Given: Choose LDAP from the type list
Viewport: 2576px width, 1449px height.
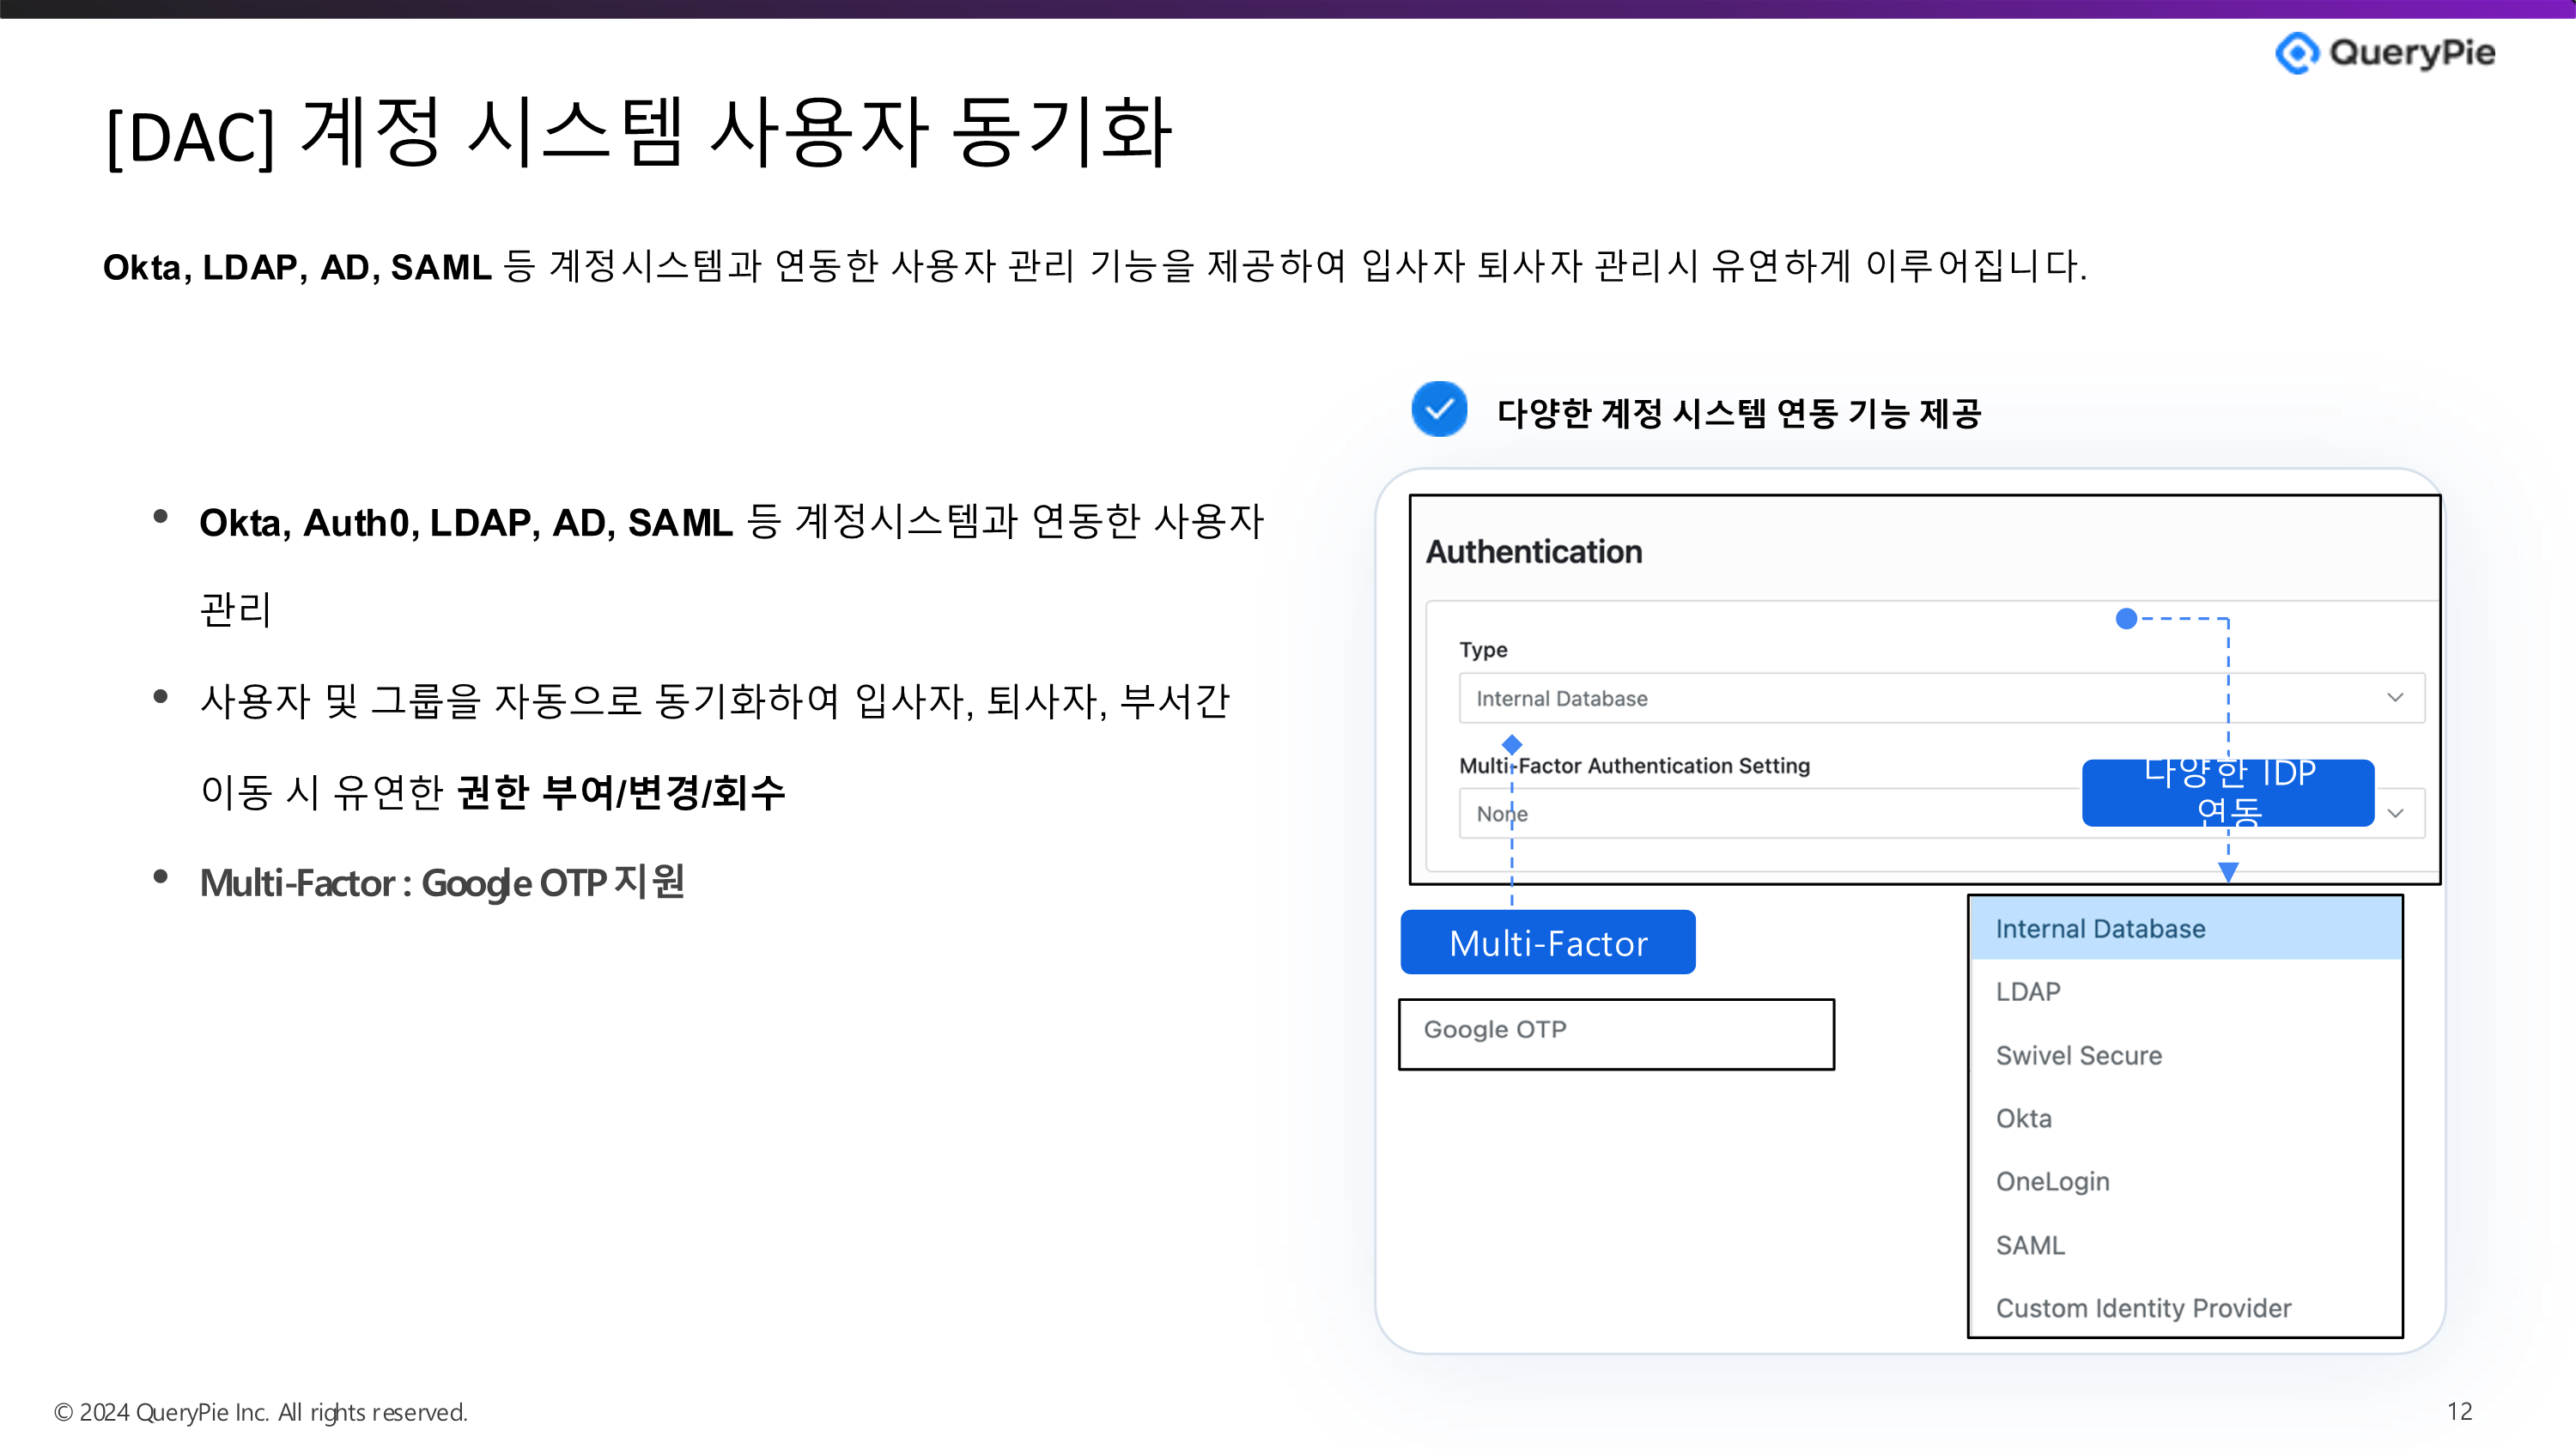Looking at the screenshot, I should [x=2028, y=992].
